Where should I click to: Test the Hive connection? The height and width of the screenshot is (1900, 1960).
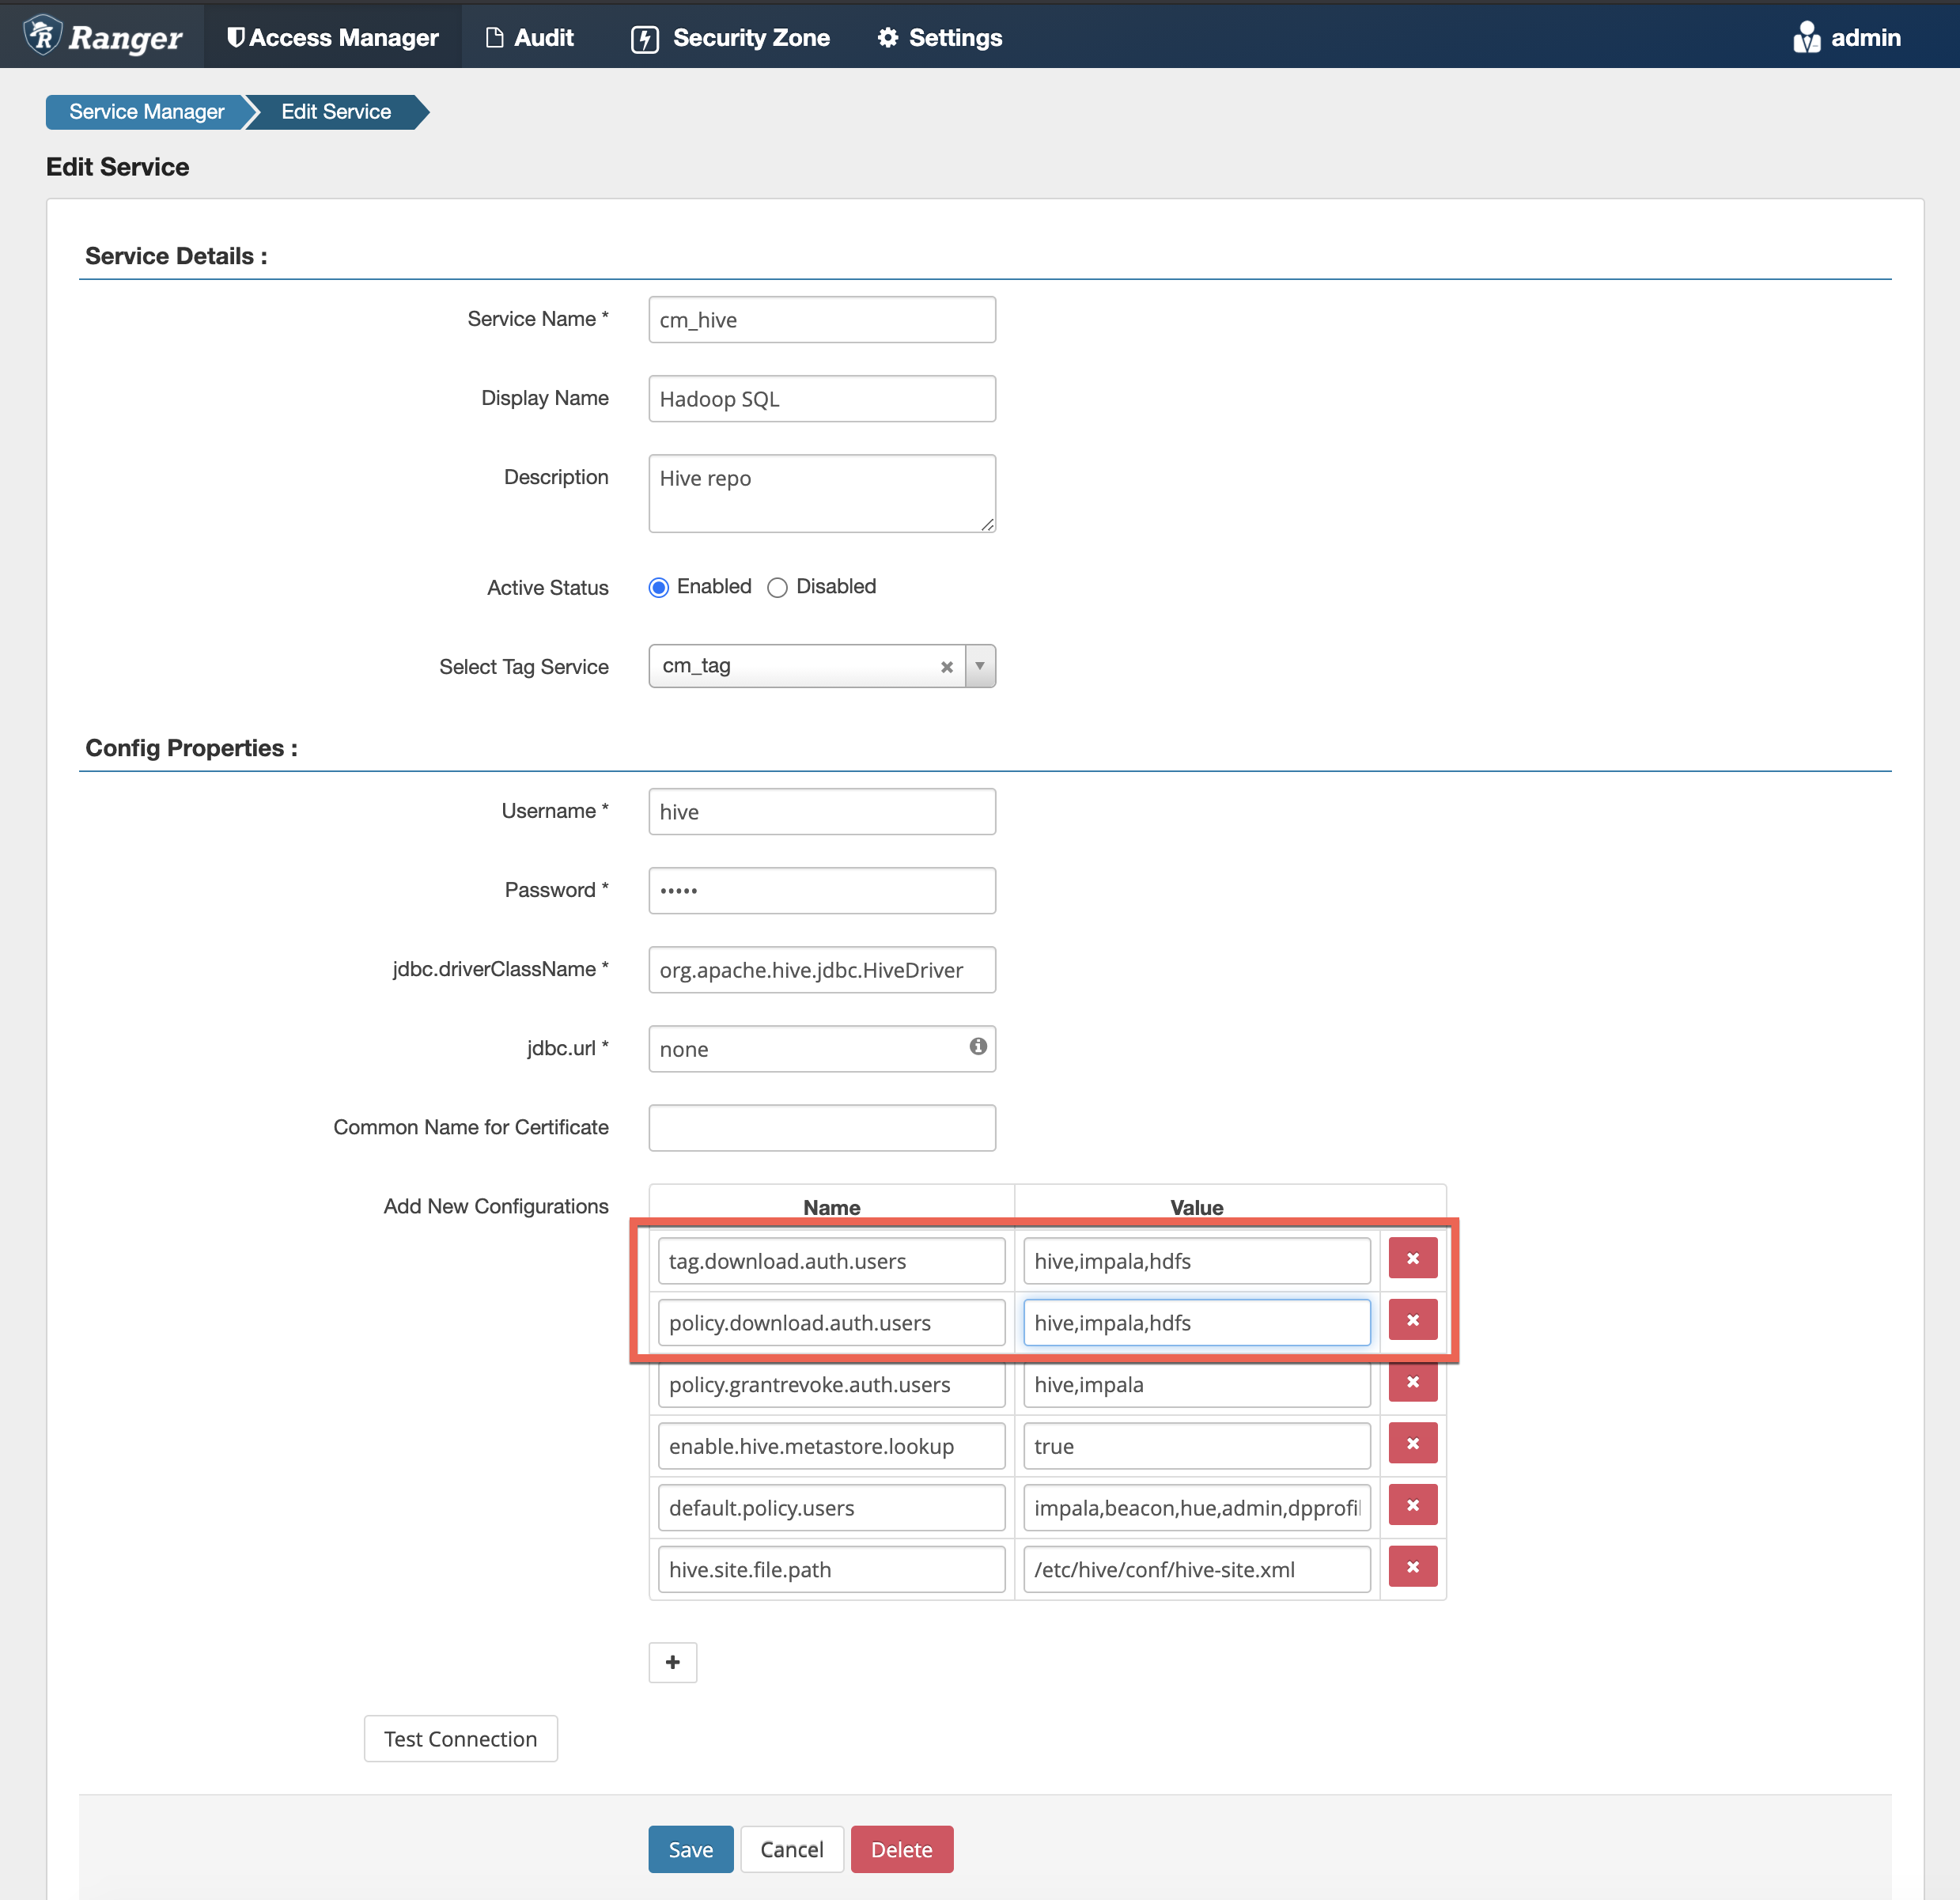click(460, 1738)
